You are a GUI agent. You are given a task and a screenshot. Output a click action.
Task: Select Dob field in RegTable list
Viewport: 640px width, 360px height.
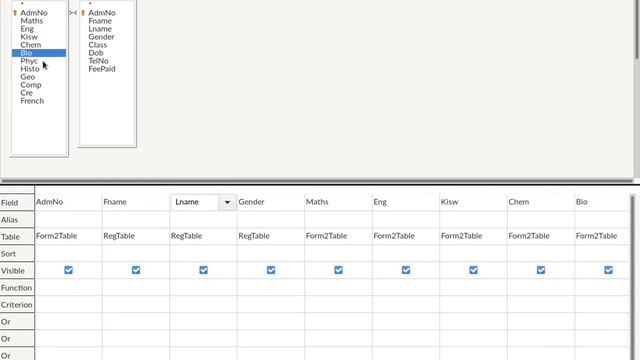tap(96, 53)
